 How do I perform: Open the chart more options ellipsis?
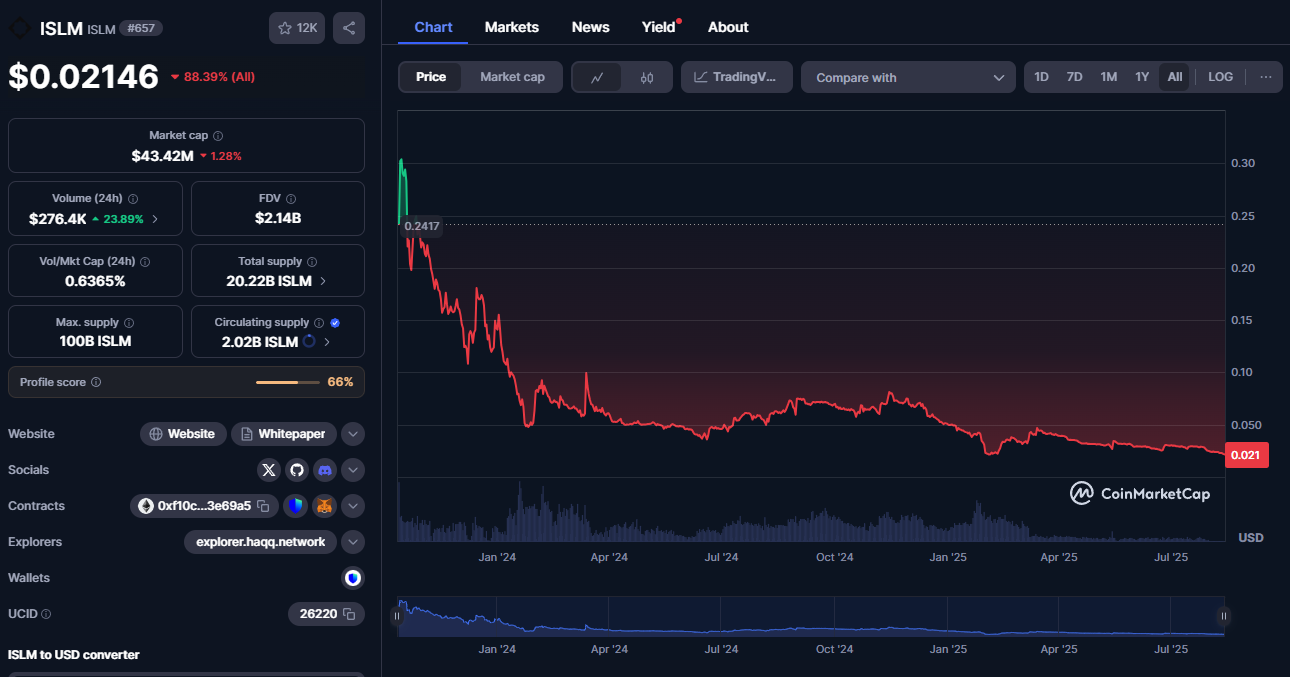[1266, 77]
